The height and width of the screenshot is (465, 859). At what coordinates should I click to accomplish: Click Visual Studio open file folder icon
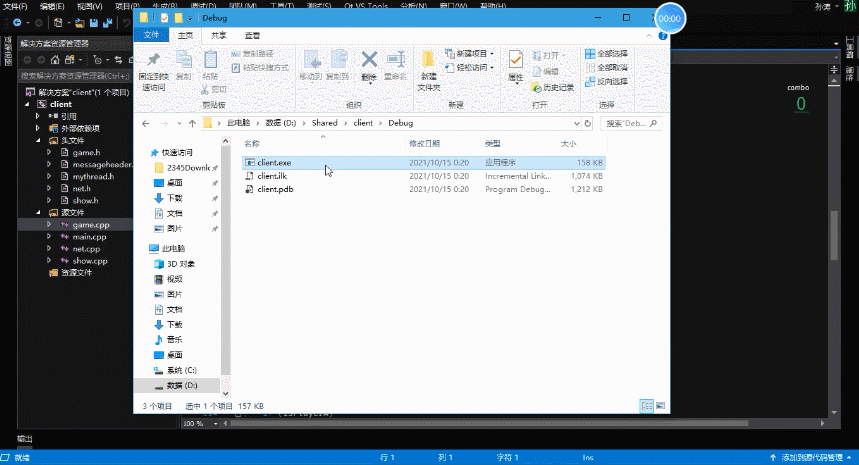tap(80, 23)
